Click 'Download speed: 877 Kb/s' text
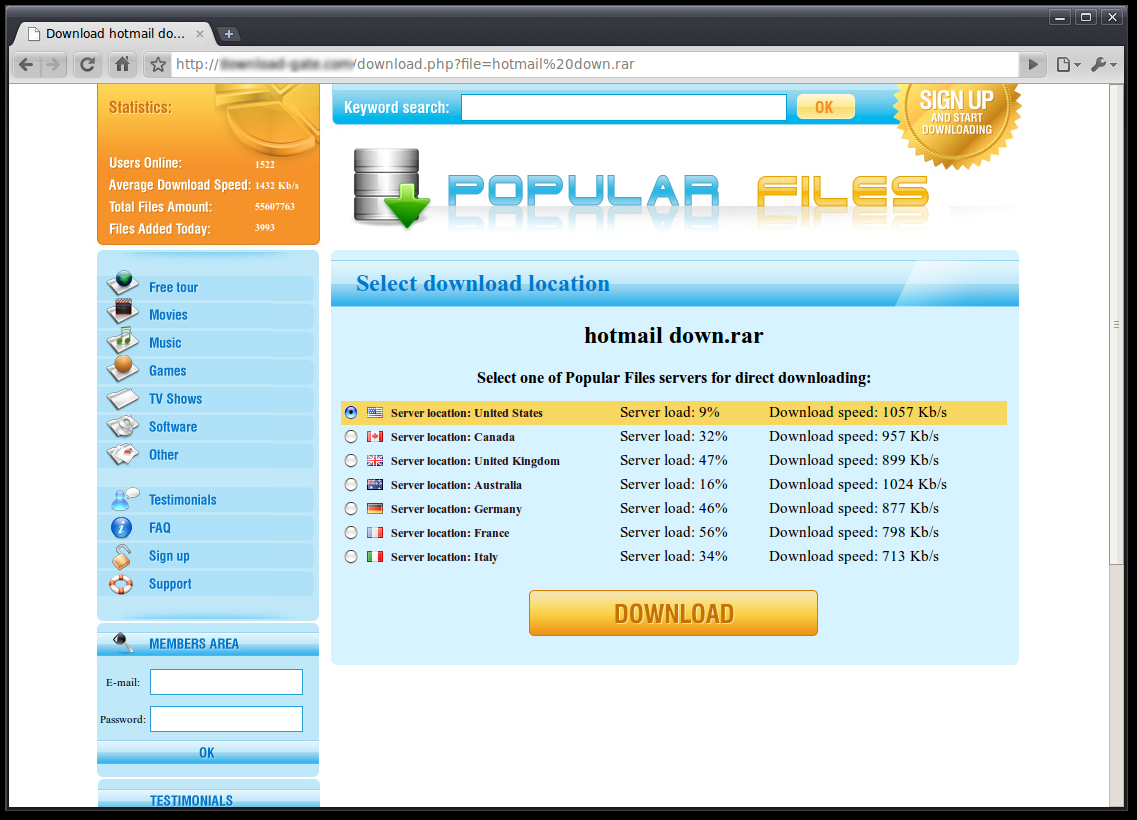 click(854, 508)
